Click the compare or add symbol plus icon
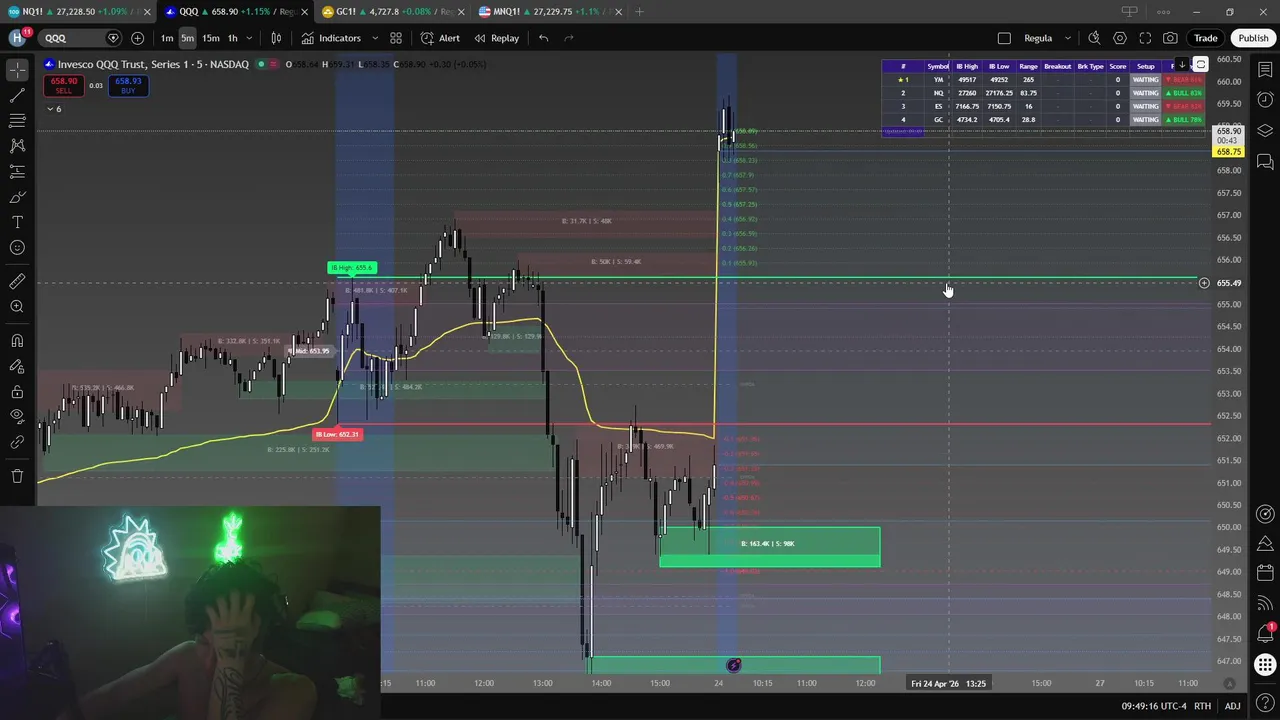The width and height of the screenshot is (1280, 720). (137, 38)
